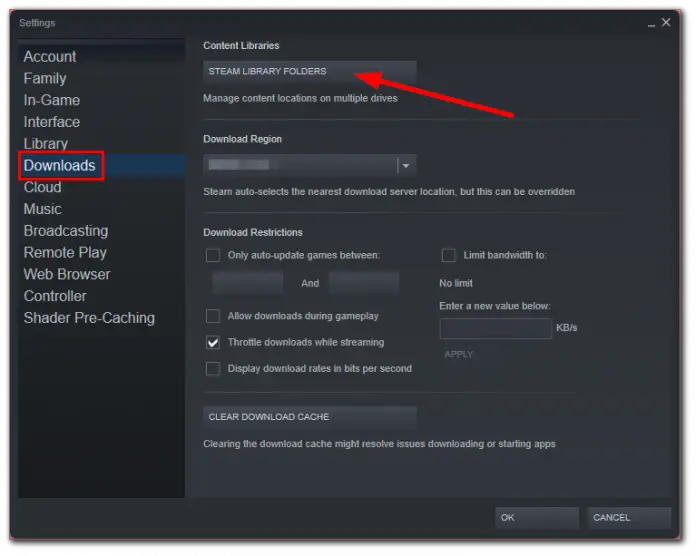This screenshot has height=556, width=696.
Task: Toggle the Limit bandwidth to checkbox
Action: pos(448,255)
